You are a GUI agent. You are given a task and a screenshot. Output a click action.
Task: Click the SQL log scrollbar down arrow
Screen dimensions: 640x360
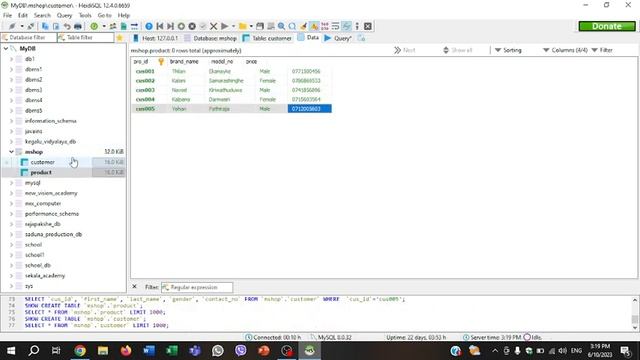click(635, 327)
